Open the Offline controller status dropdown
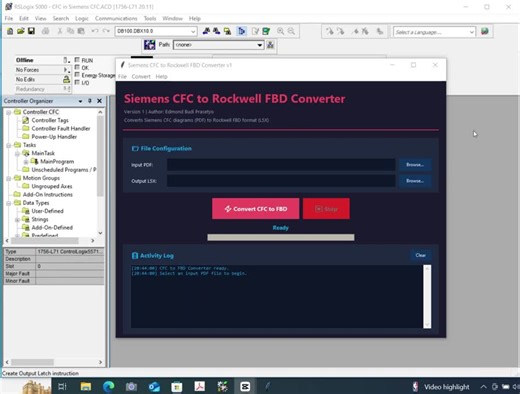 pyautogui.click(x=66, y=60)
